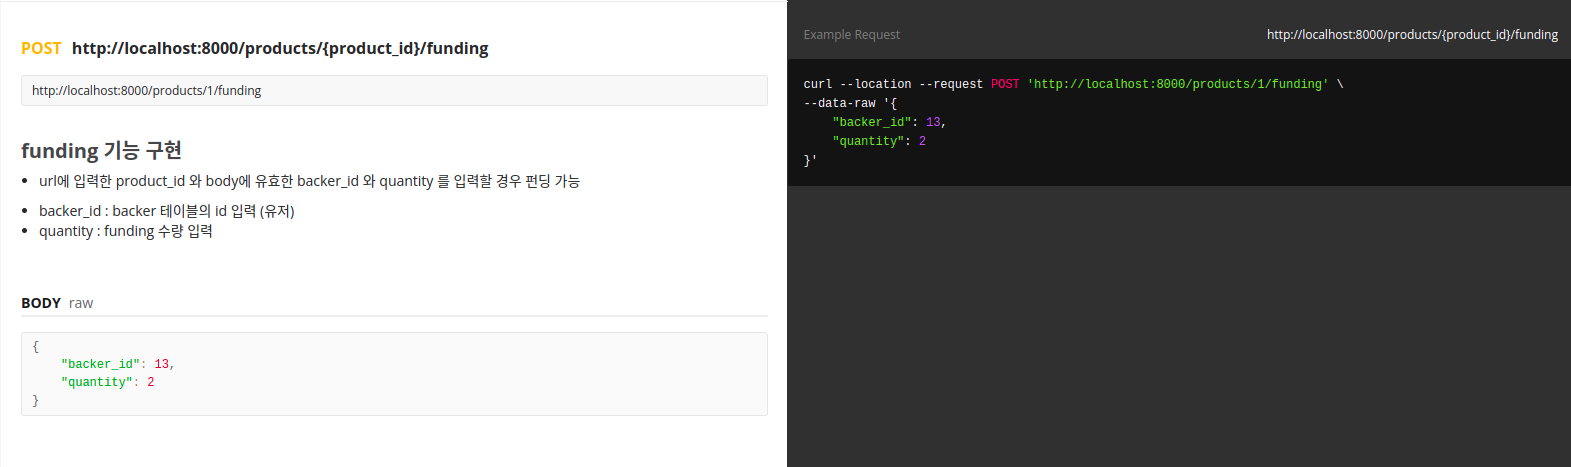Click the quoted URL in curl command
Image resolution: width=1571 pixels, height=467 pixels.
1178,84
